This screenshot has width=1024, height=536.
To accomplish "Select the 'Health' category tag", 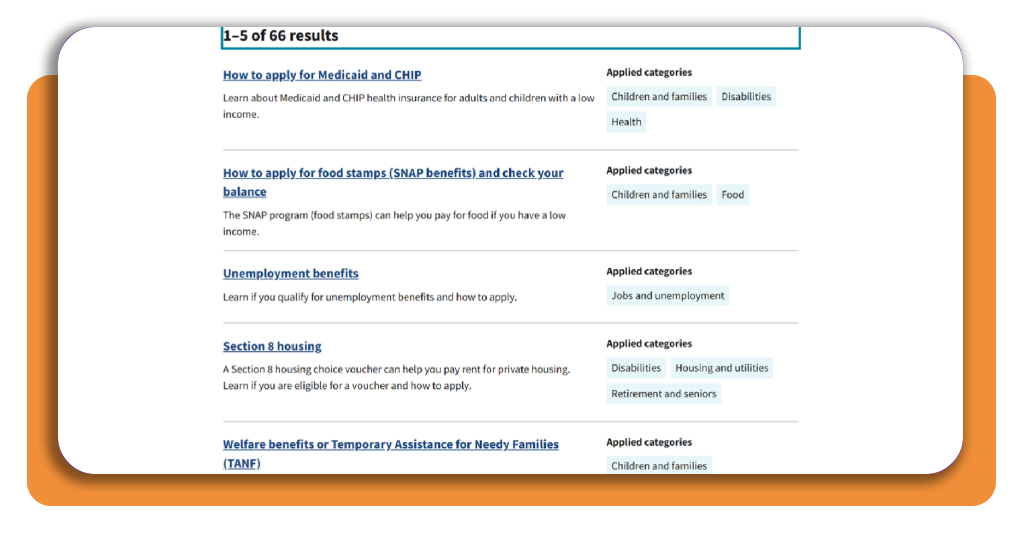I will click(x=626, y=122).
